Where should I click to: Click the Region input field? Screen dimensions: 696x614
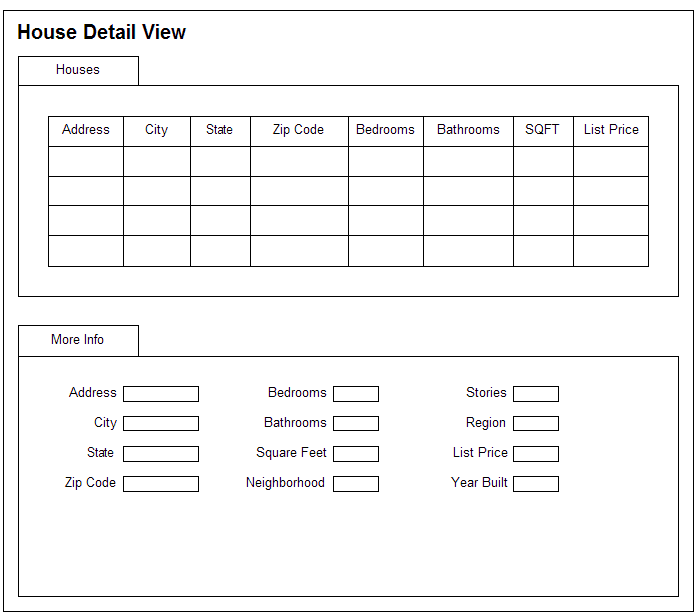tap(536, 423)
